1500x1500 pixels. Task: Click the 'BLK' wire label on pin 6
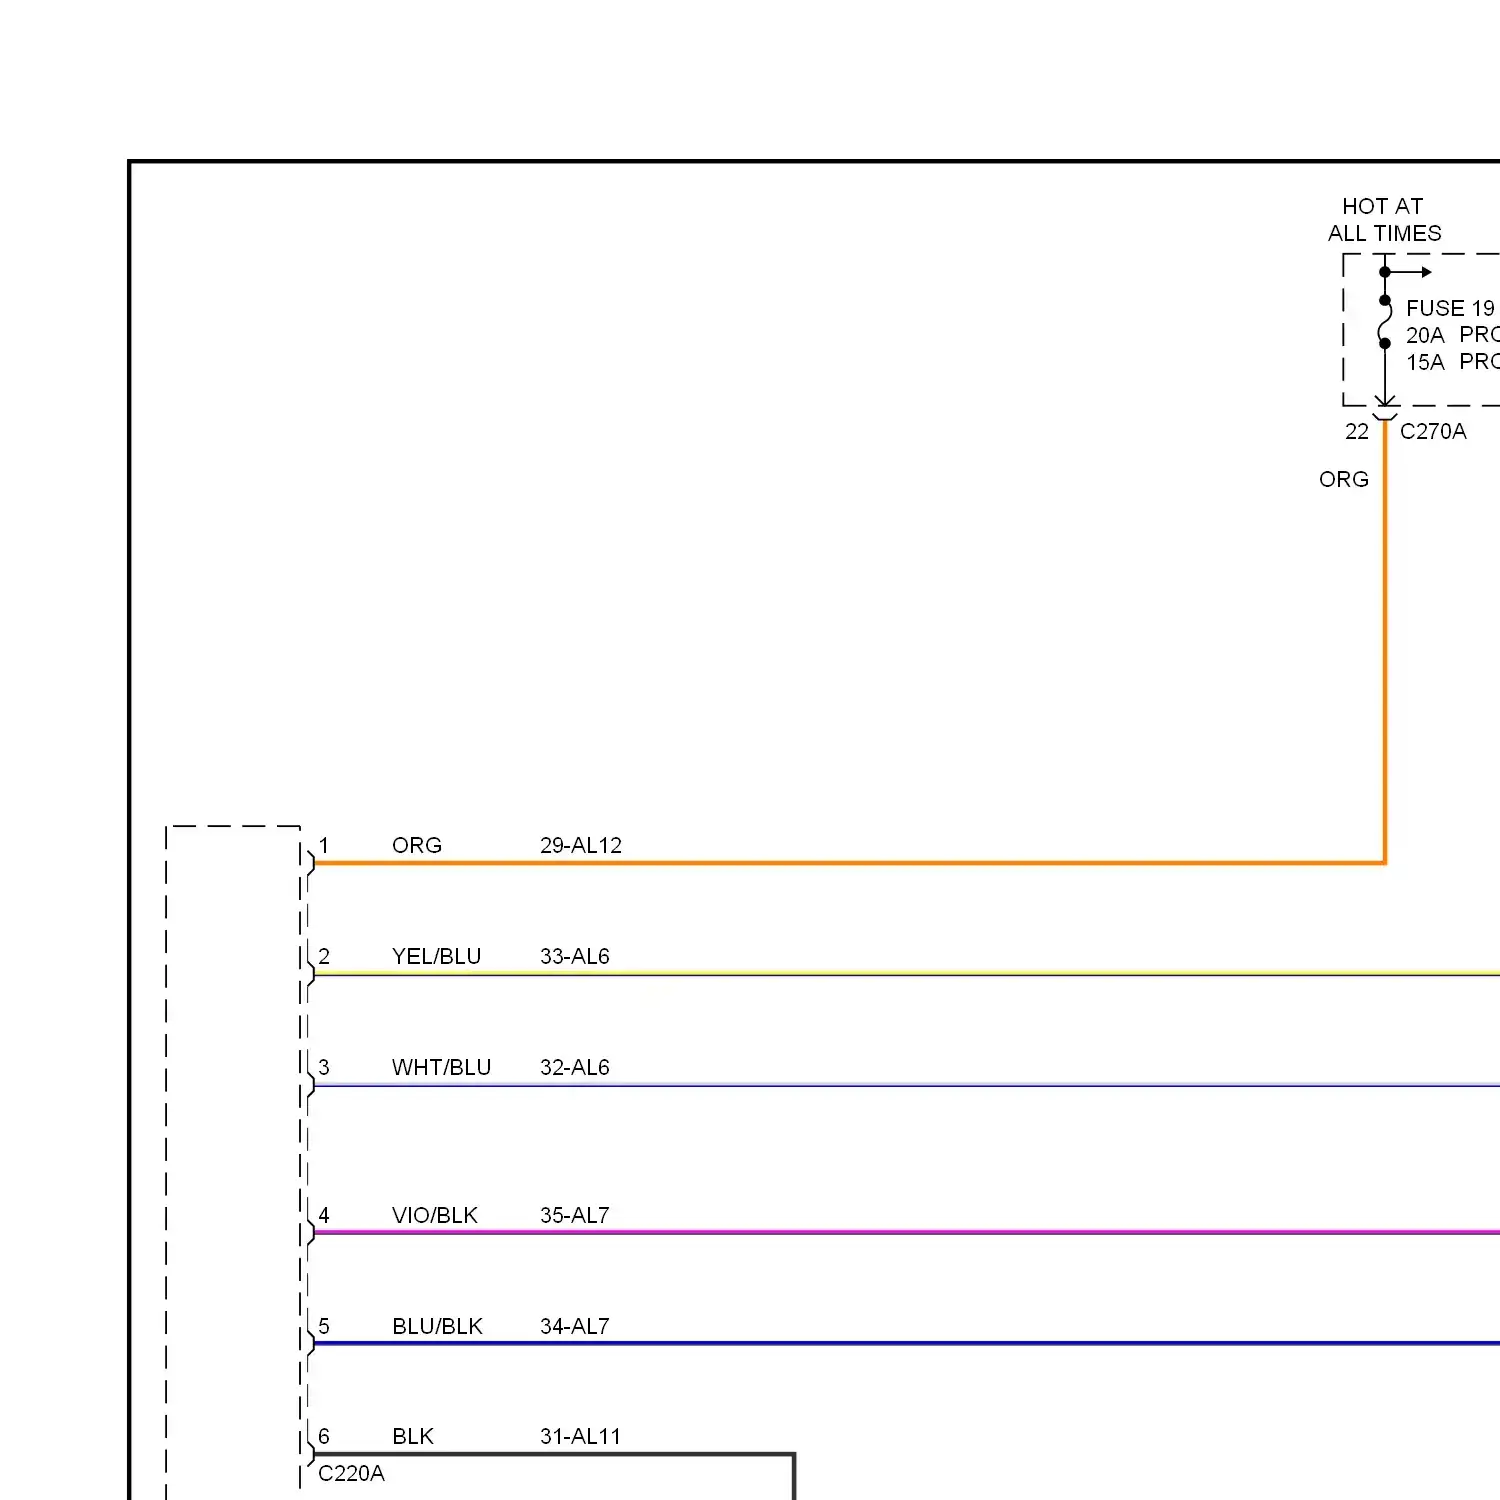tap(413, 1436)
